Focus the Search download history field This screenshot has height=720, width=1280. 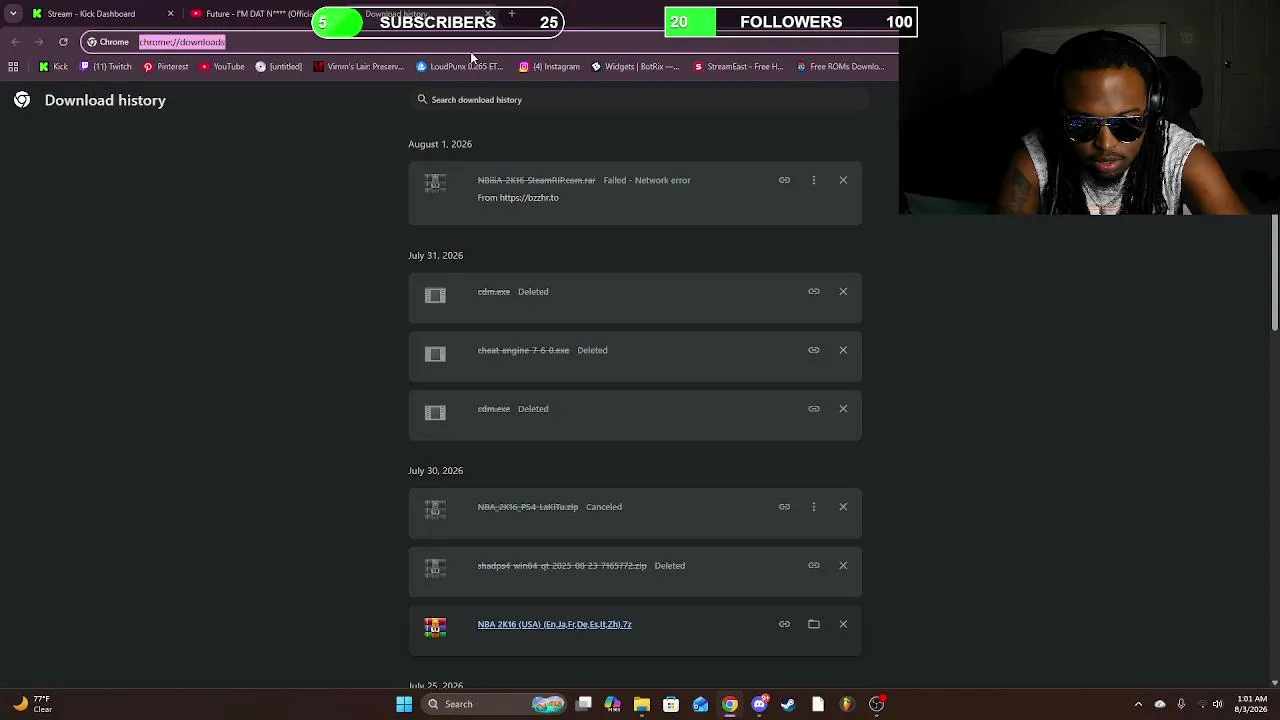tap(640, 100)
